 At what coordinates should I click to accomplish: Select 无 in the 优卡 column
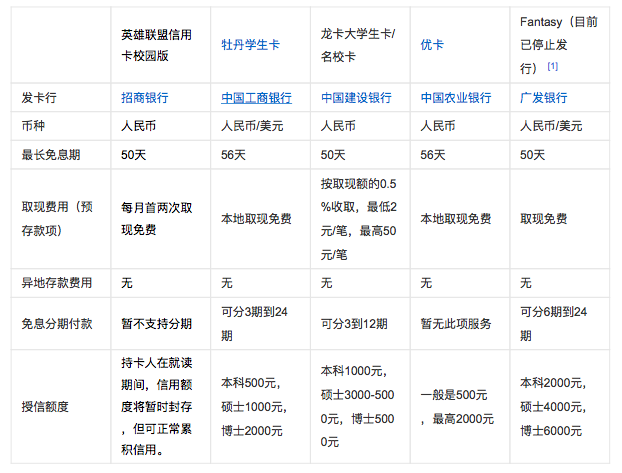pos(426,283)
